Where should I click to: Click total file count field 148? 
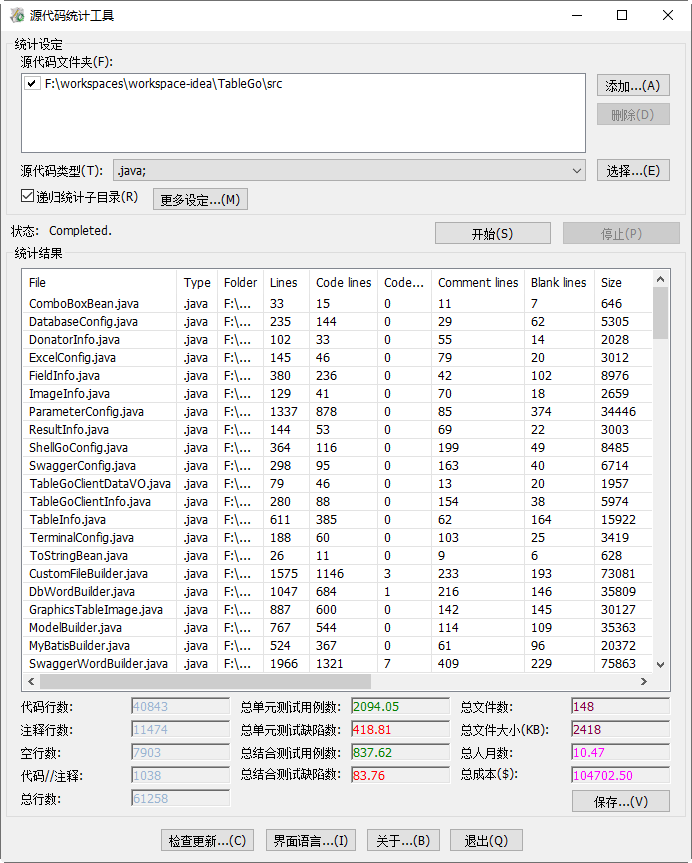pyautogui.click(x=621, y=706)
